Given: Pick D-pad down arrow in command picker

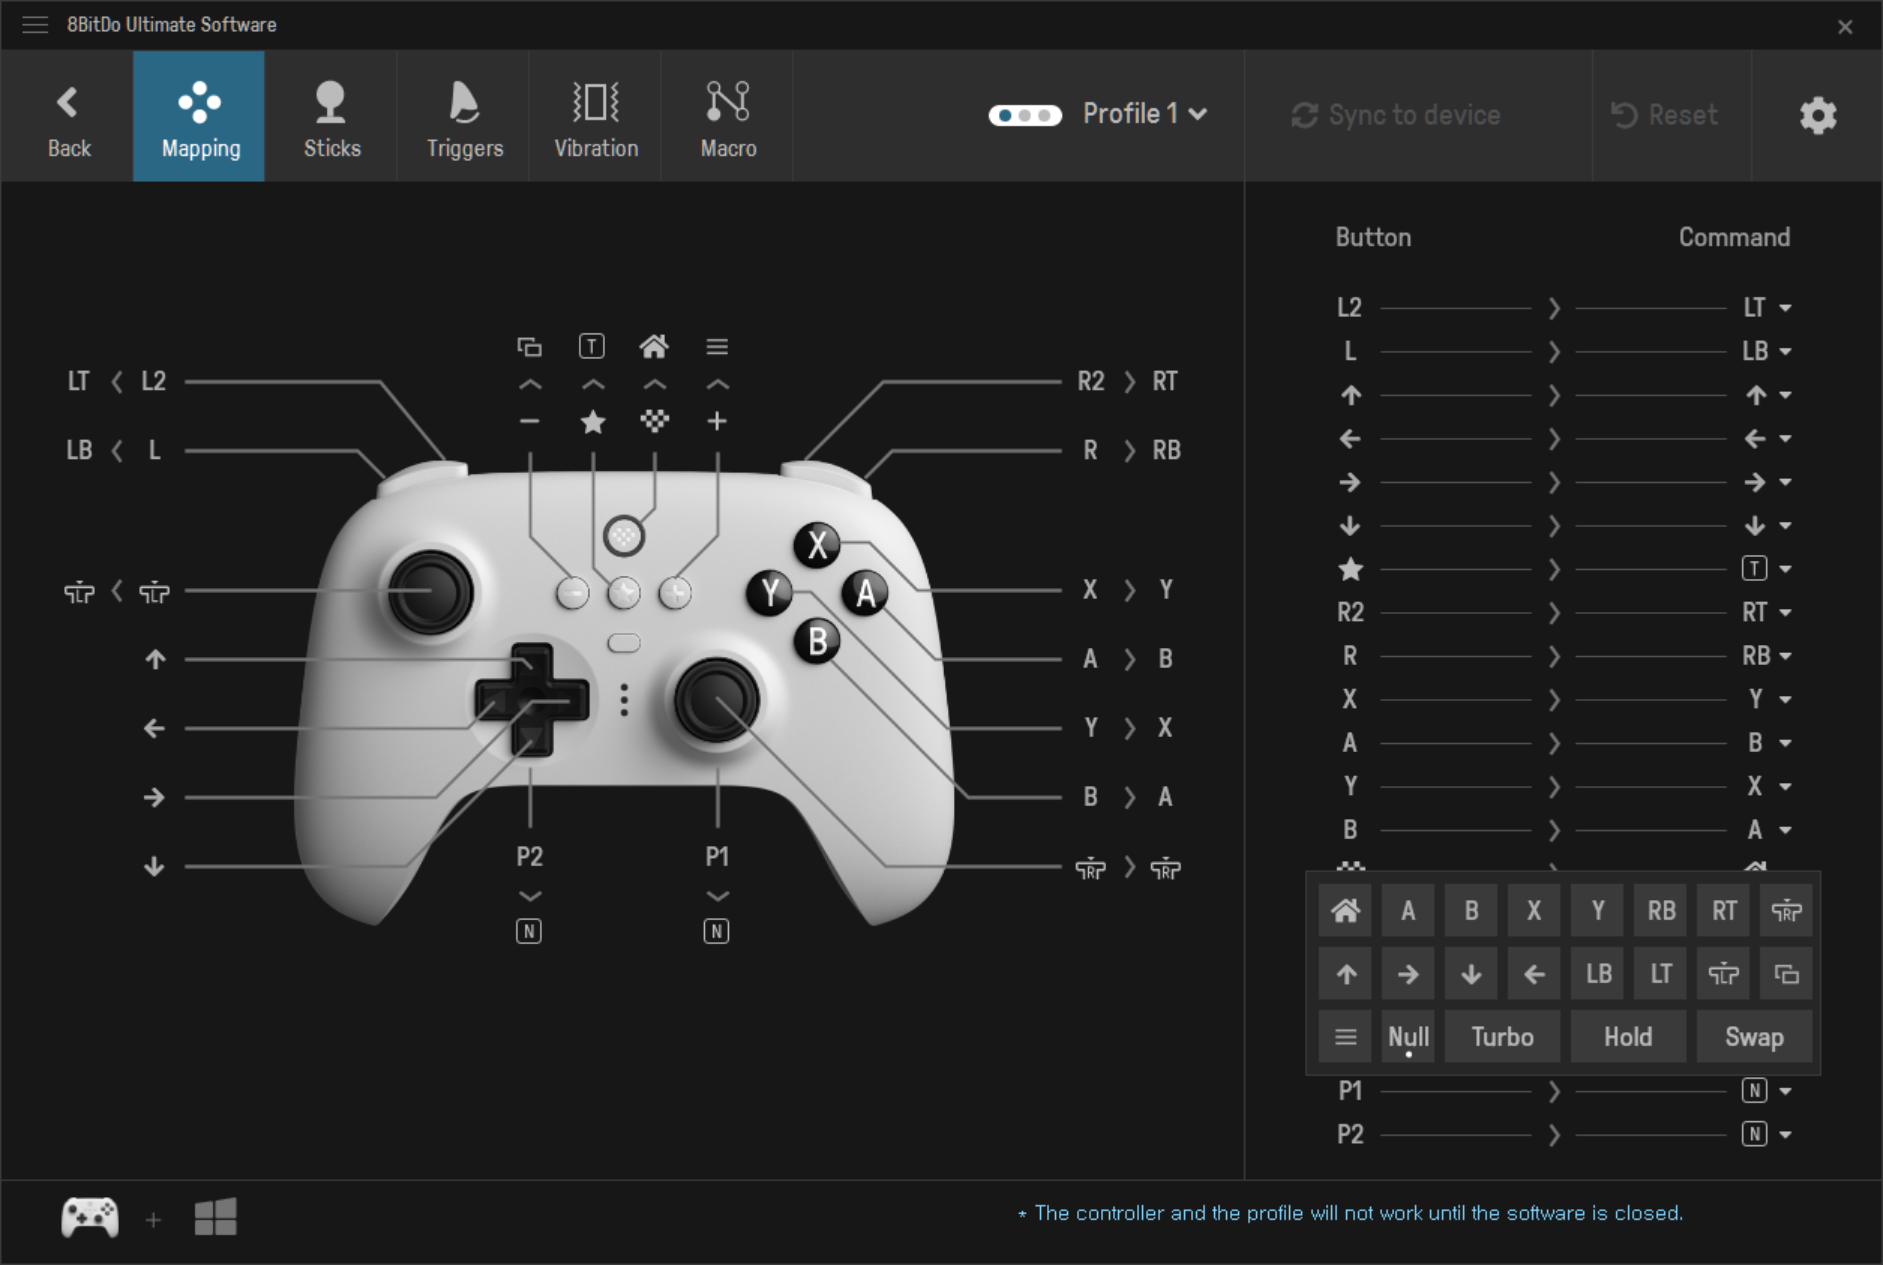Looking at the screenshot, I should pyautogui.click(x=1471, y=974).
